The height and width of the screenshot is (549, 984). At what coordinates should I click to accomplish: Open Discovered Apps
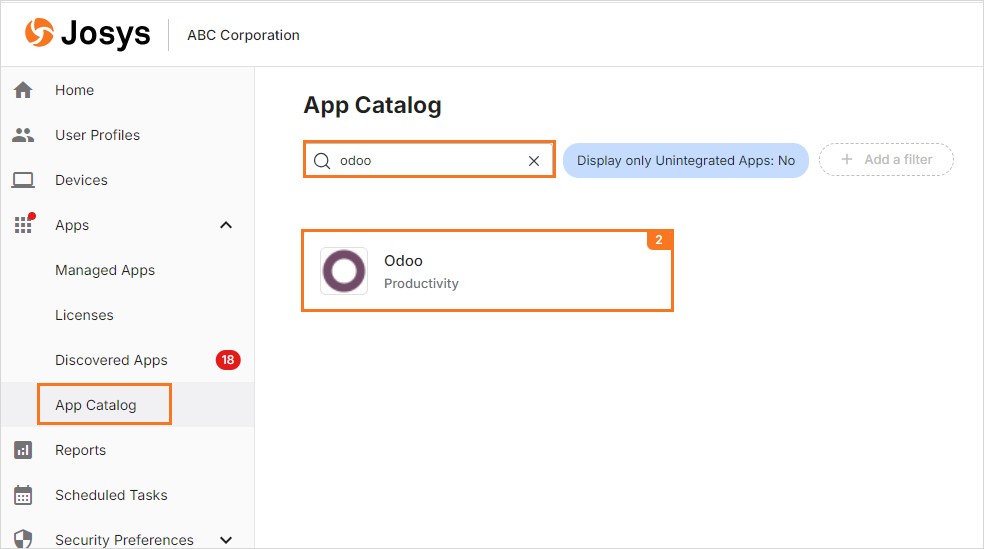coord(111,360)
